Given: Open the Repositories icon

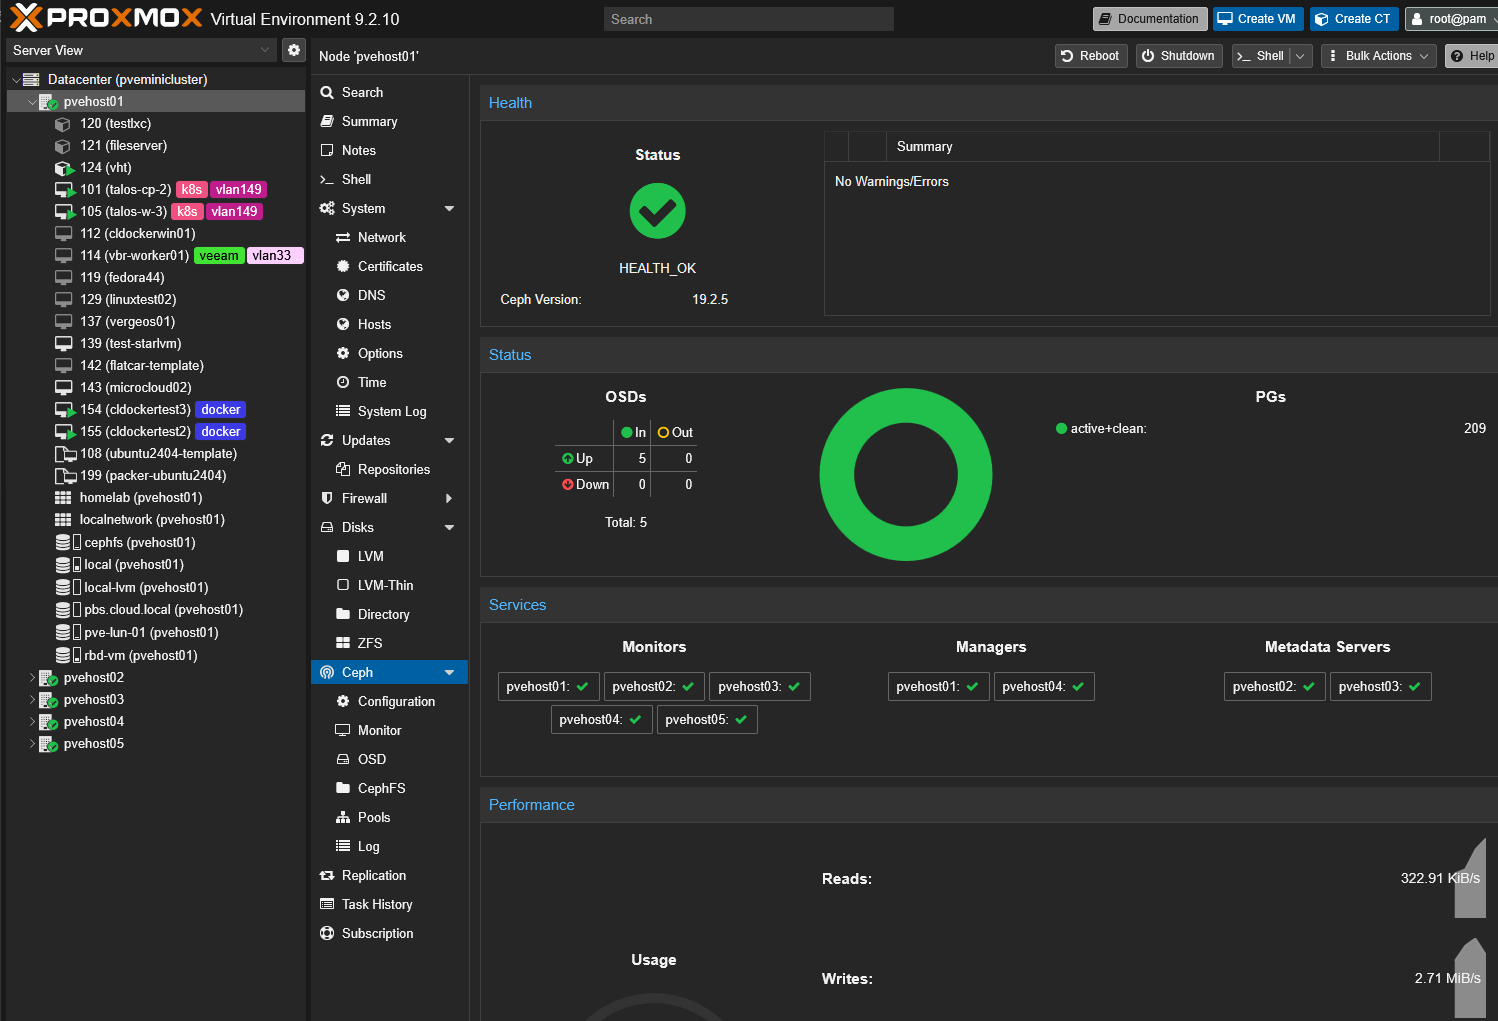Looking at the screenshot, I should click(343, 469).
